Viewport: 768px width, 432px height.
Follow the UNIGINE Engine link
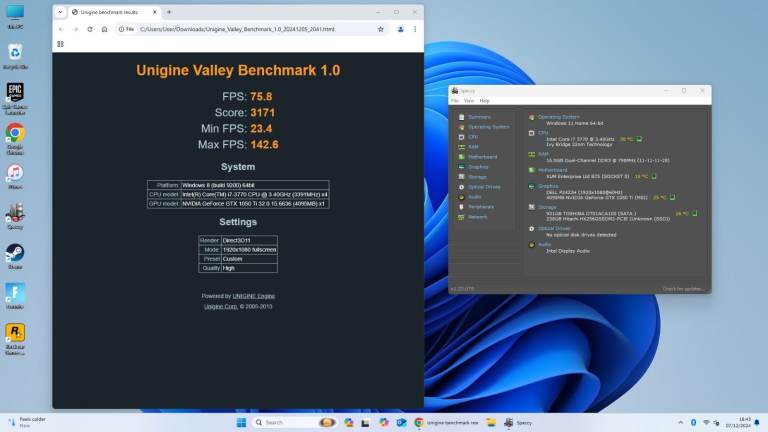(253, 296)
